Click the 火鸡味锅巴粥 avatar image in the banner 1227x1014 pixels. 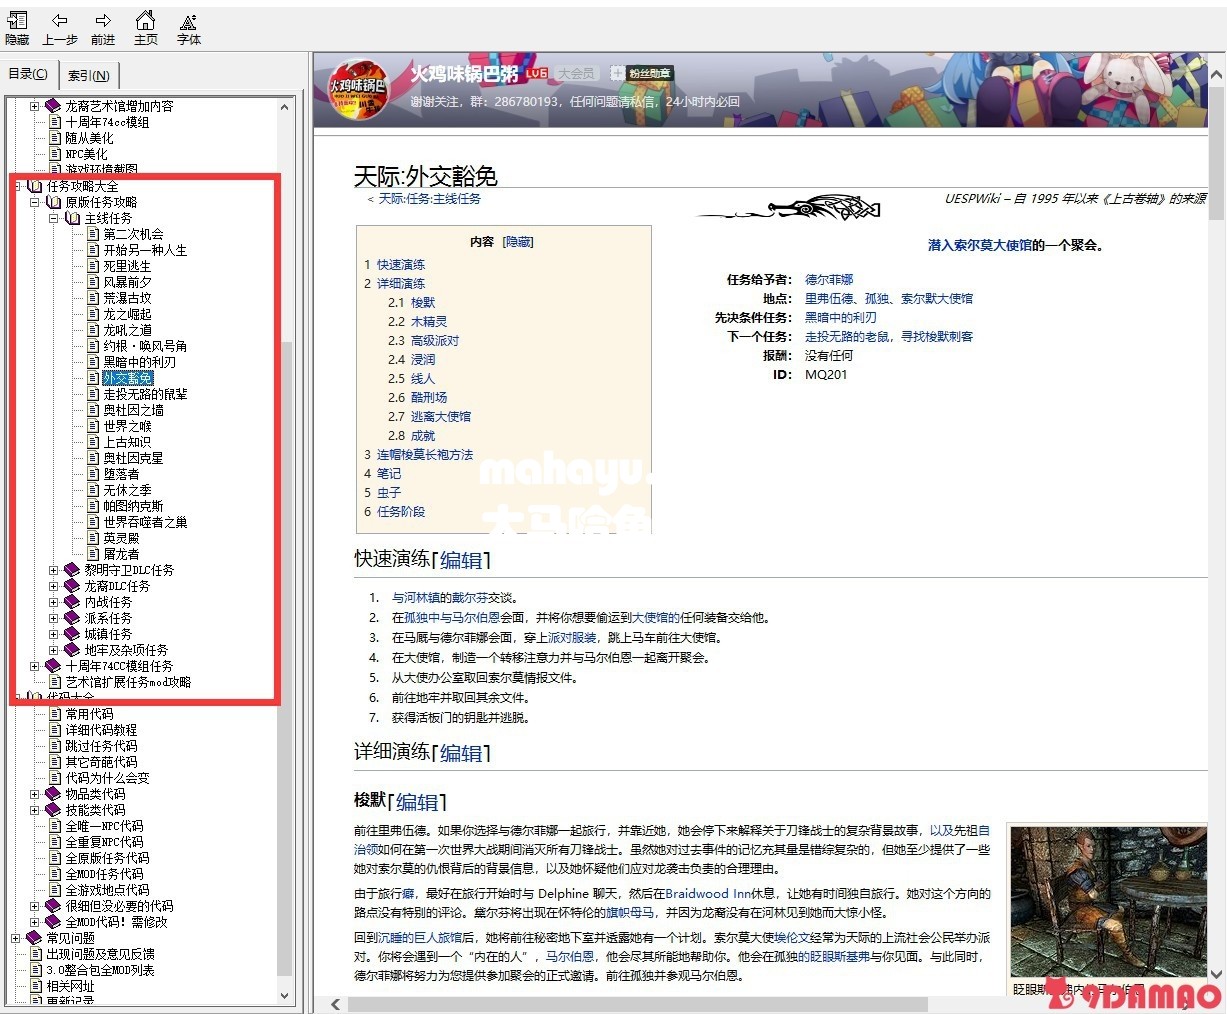pos(360,90)
